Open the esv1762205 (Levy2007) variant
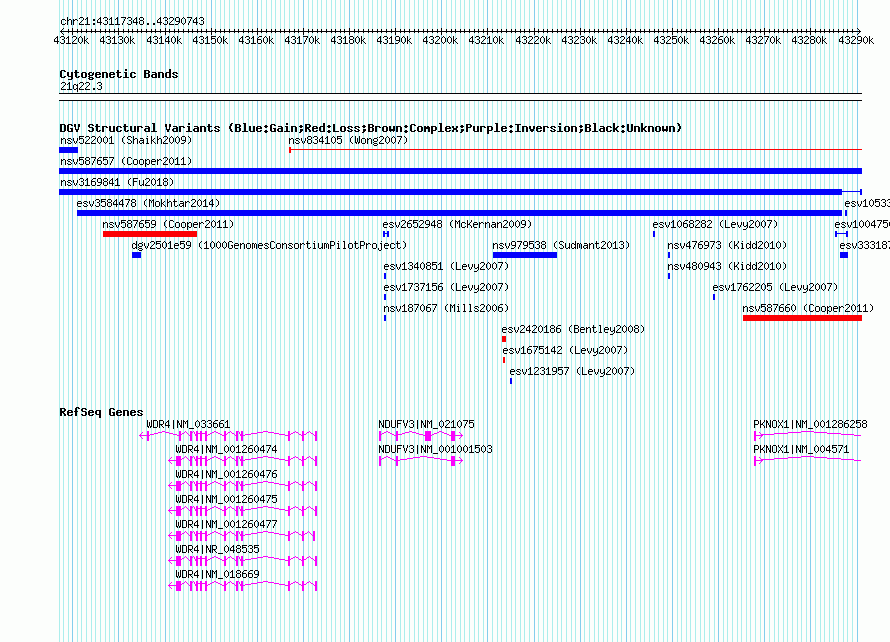 (775, 287)
